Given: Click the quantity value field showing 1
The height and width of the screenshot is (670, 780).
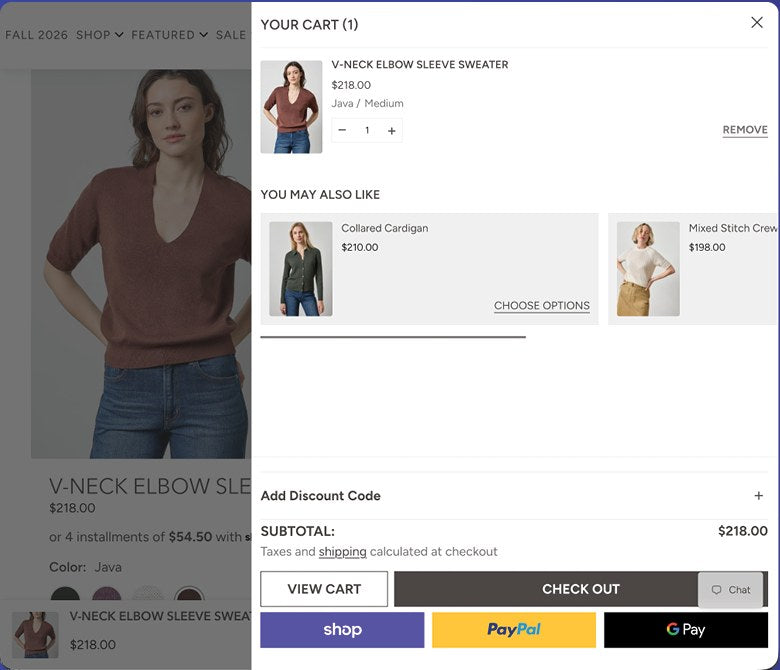Looking at the screenshot, I should click(367, 130).
